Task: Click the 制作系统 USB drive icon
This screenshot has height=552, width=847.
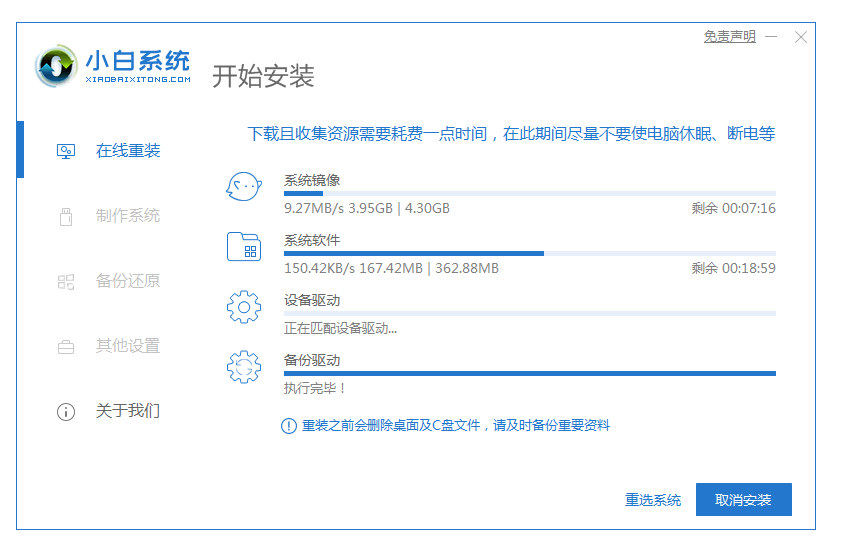Action: click(x=66, y=216)
